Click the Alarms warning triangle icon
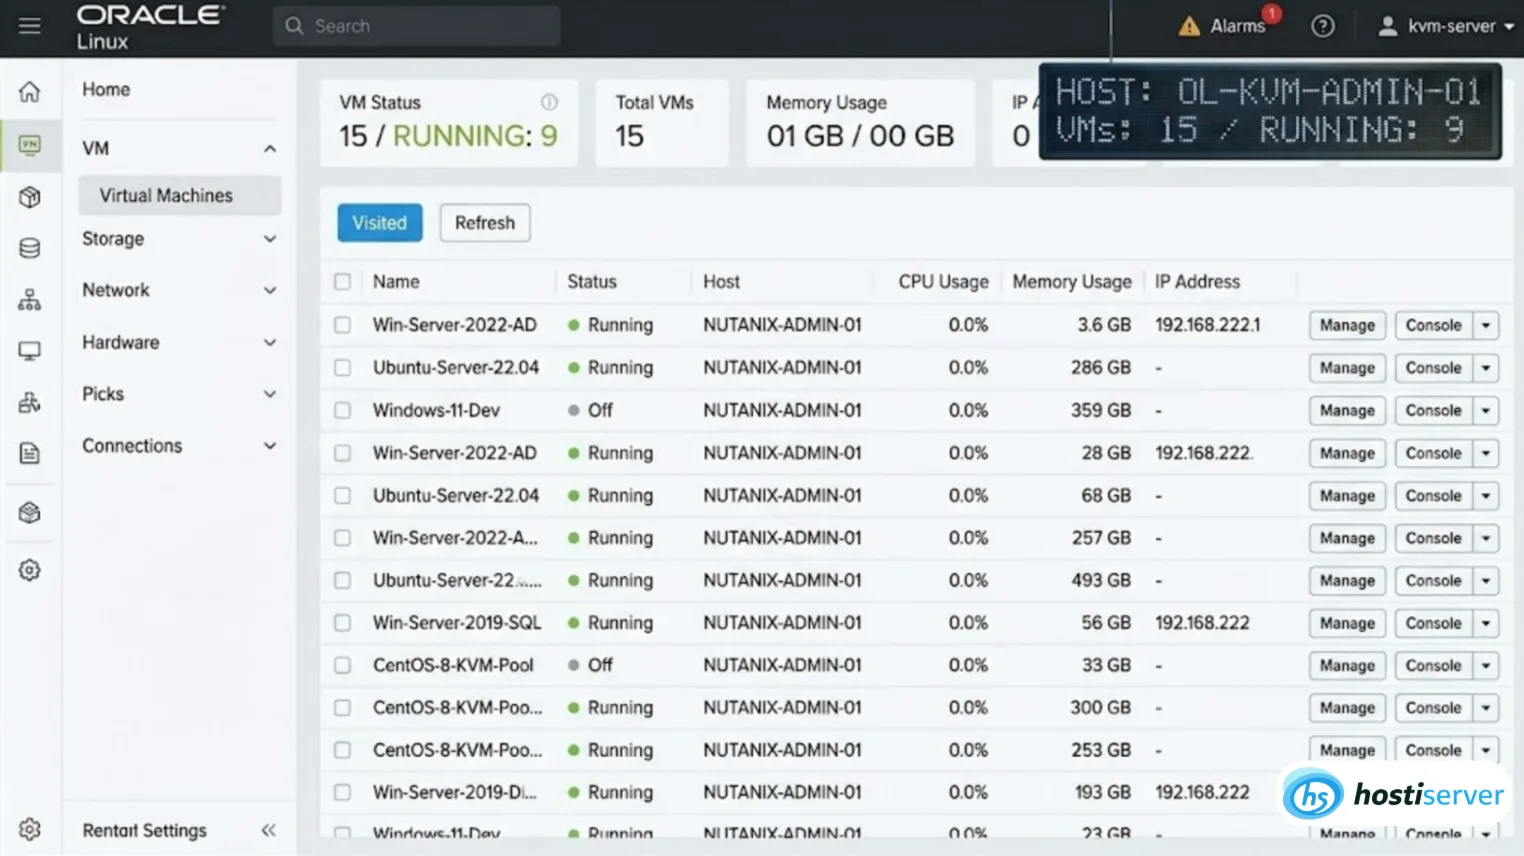The height and width of the screenshot is (856, 1524). tap(1189, 27)
